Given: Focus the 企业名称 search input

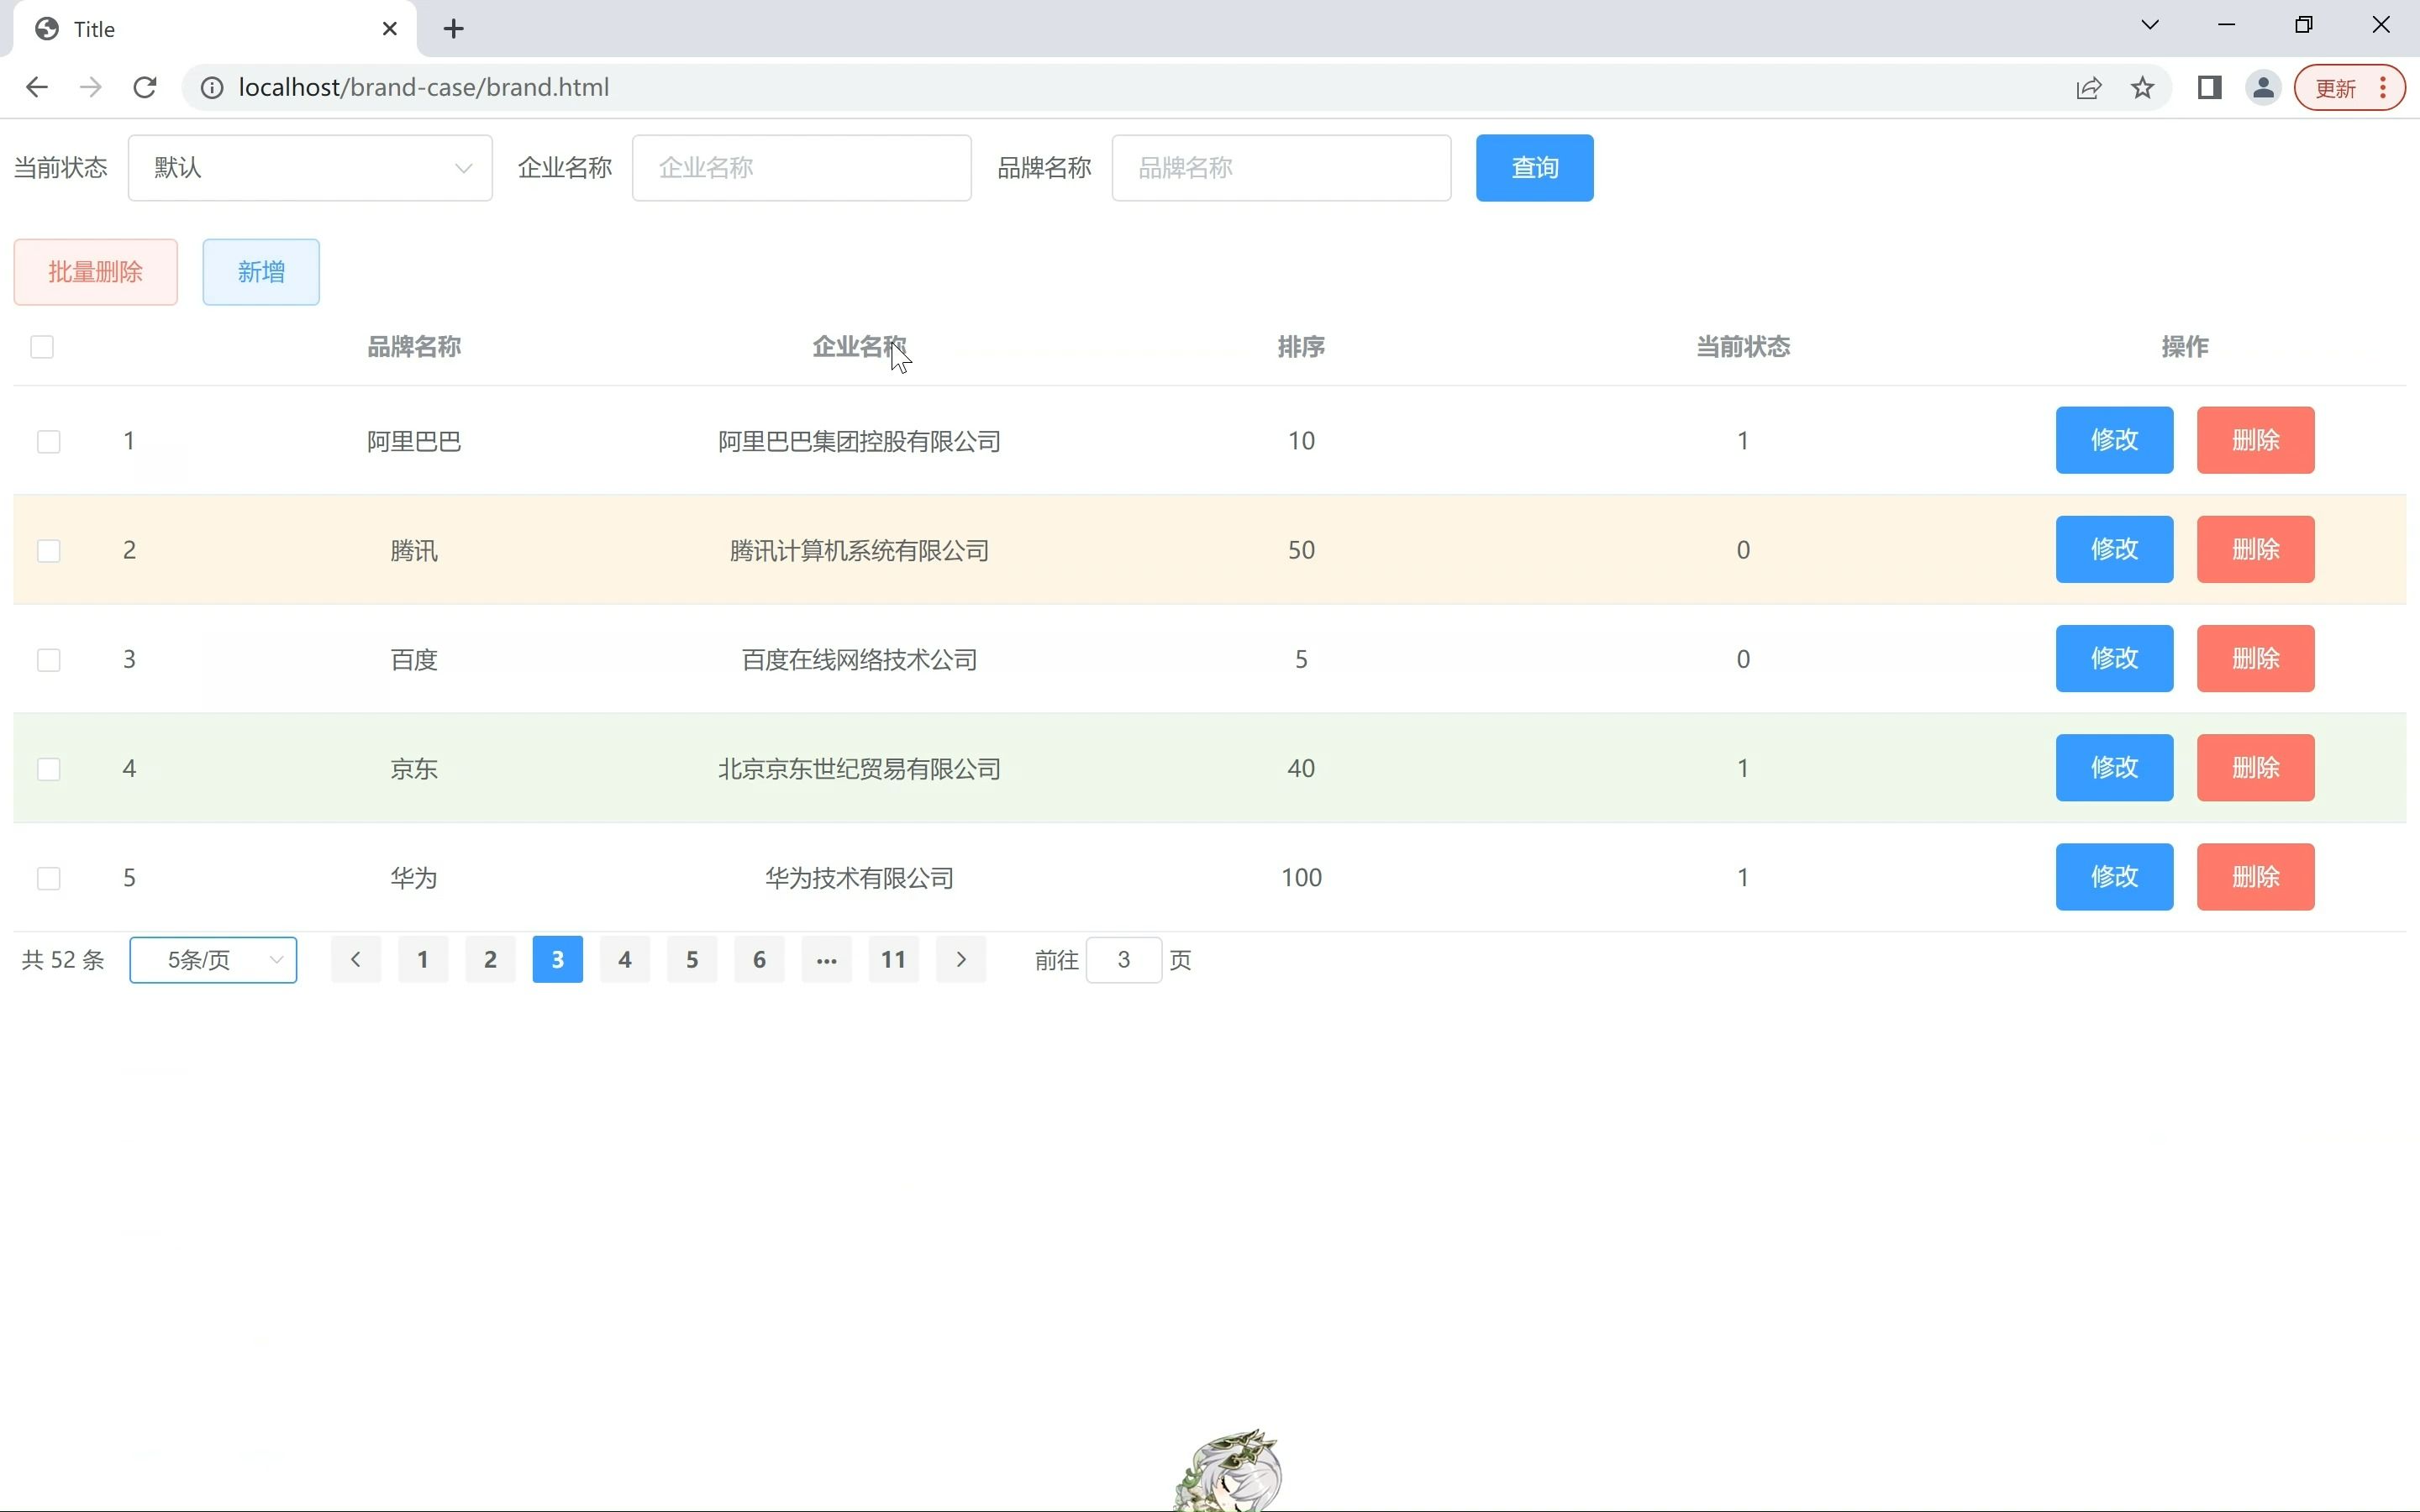Looking at the screenshot, I should click(x=802, y=168).
